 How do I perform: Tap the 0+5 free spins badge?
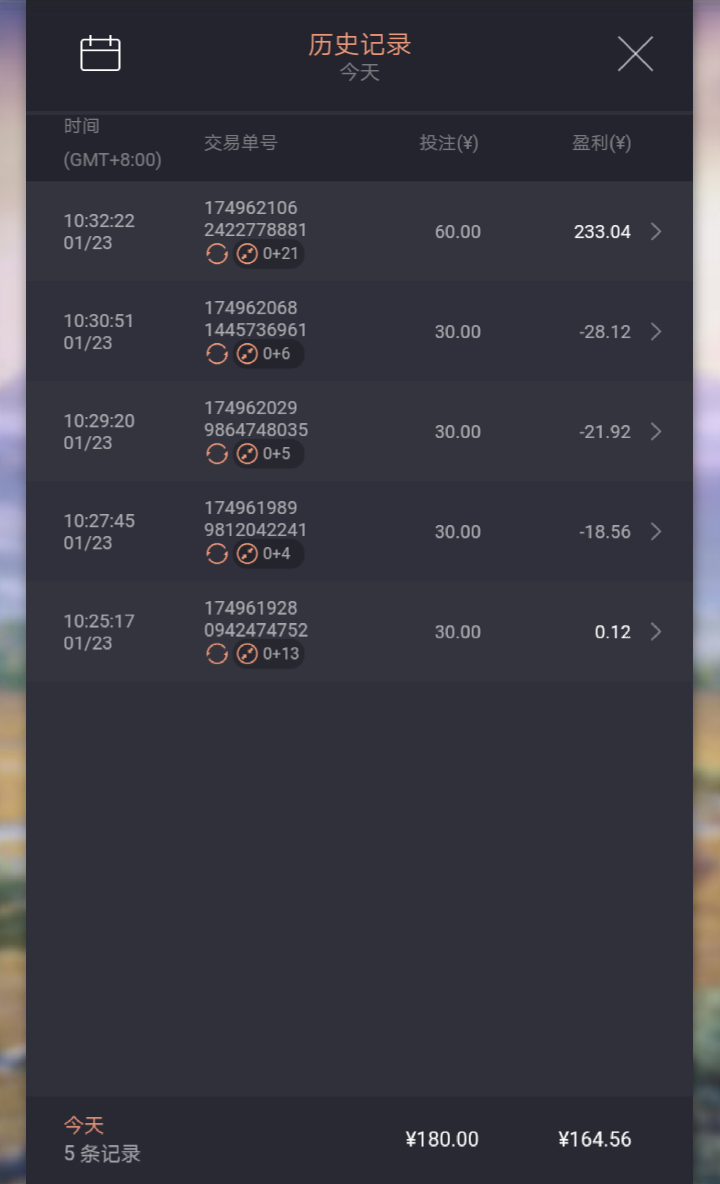pos(268,454)
